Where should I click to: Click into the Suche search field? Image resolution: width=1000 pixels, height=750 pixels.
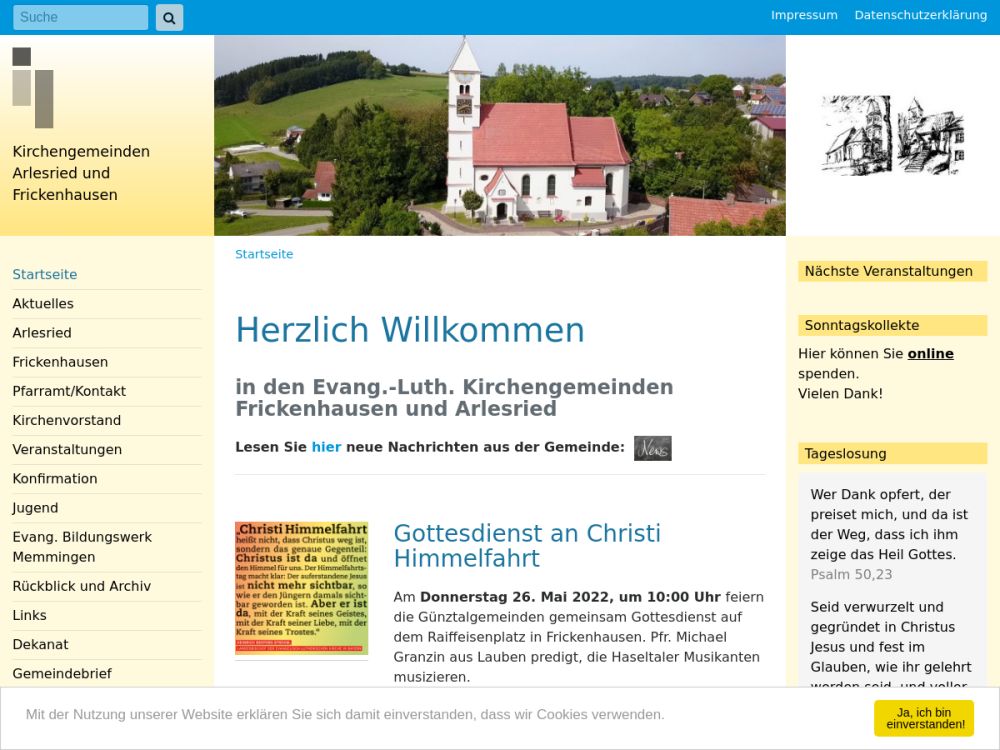[80, 17]
